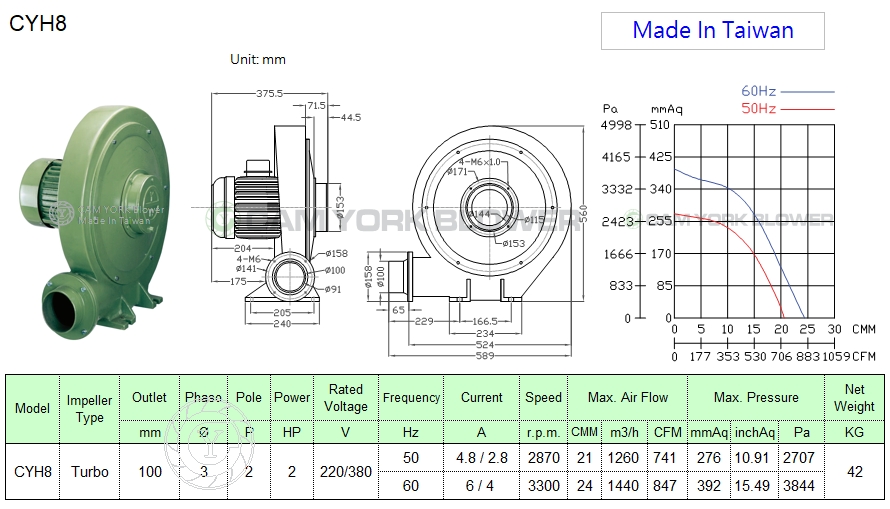Click the 510 mmAq axis value
Screen dimensions: 890x509
coord(660,124)
